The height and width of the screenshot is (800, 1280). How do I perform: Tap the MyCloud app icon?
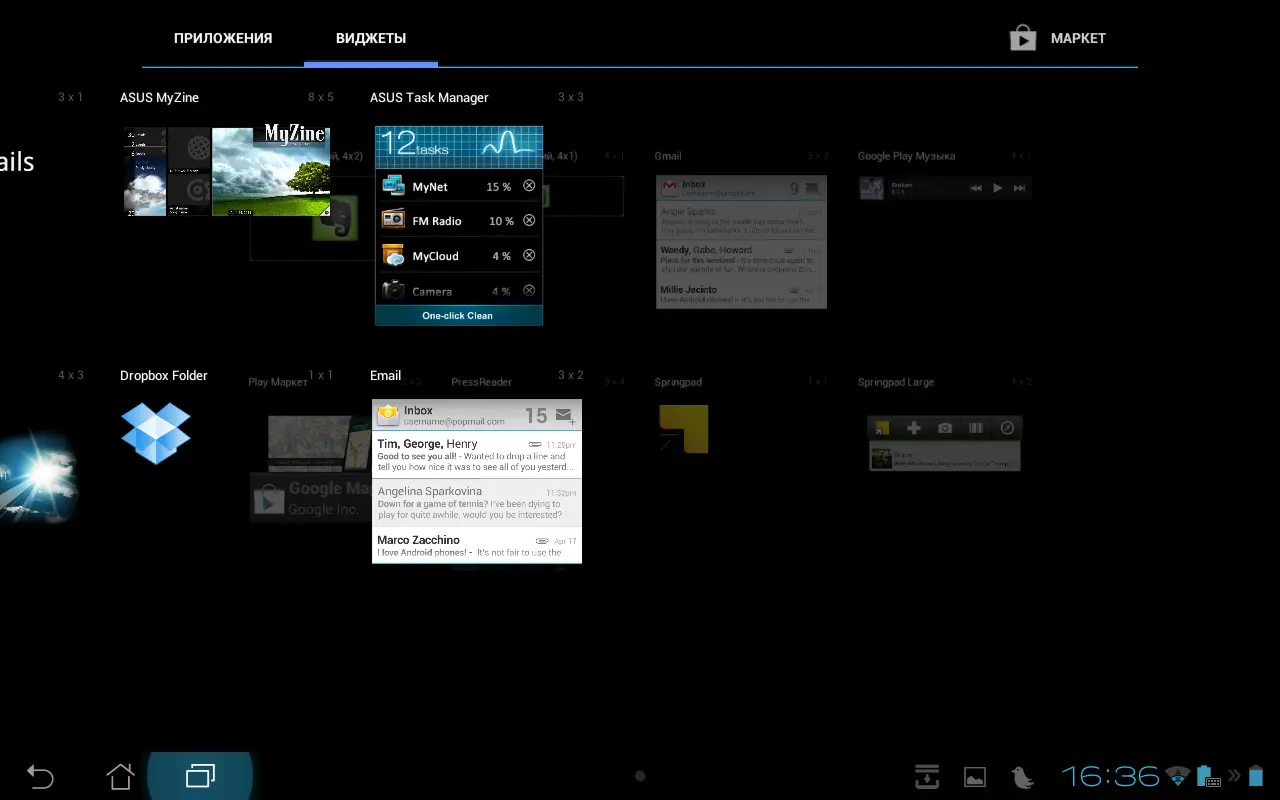click(393, 255)
